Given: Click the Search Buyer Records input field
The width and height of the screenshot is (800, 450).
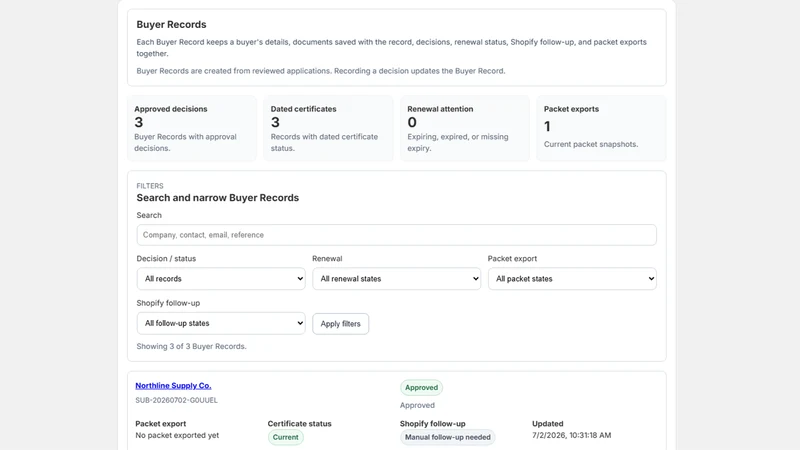Looking at the screenshot, I should pyautogui.click(x=396, y=235).
